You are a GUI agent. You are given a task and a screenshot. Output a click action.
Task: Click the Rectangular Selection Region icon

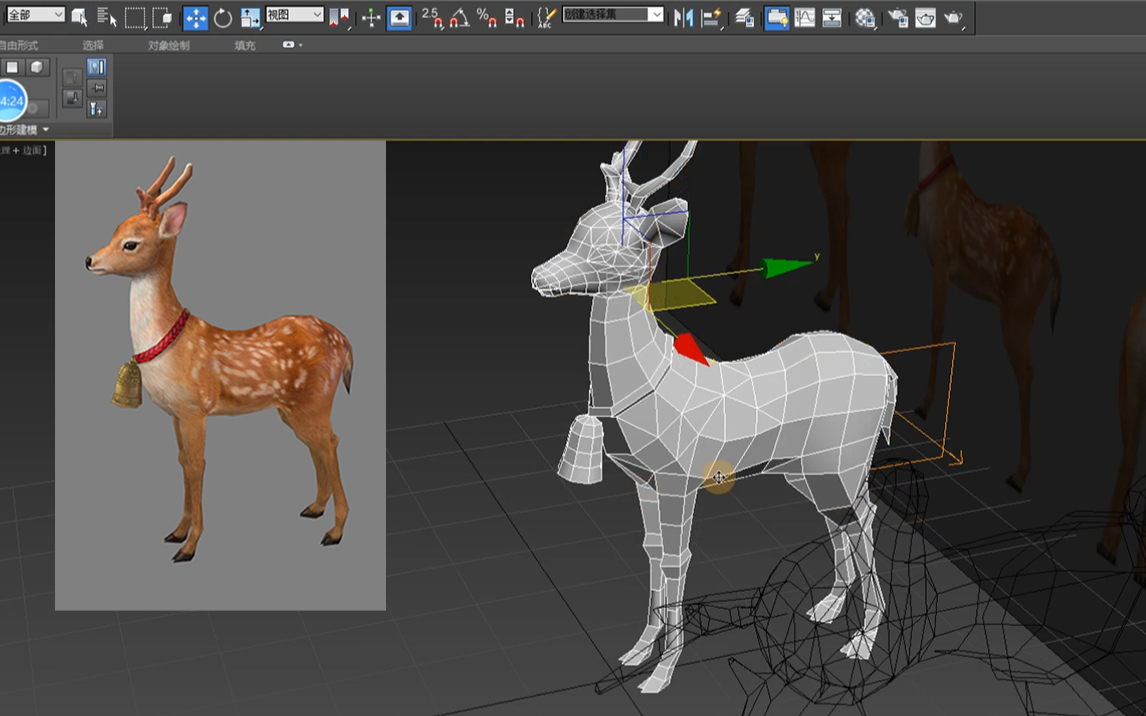pos(134,18)
